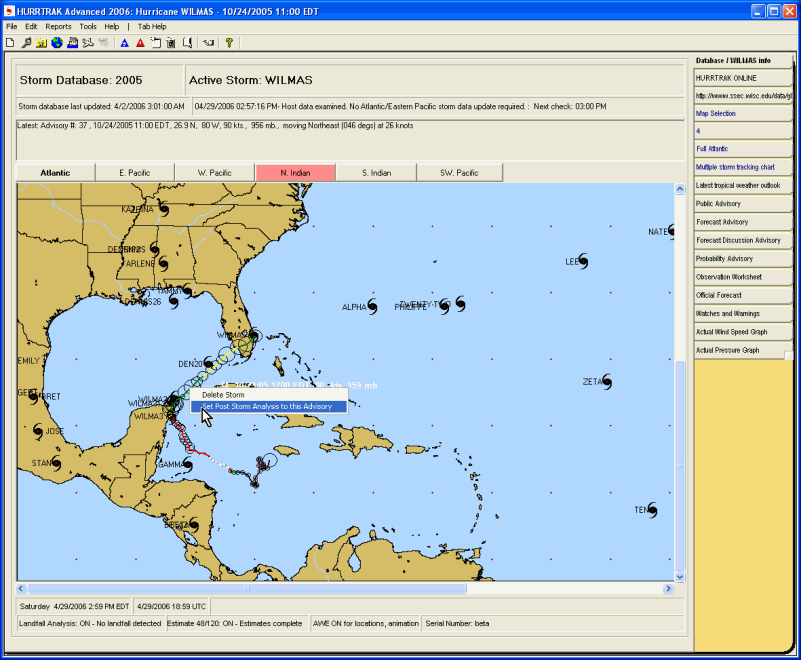The height and width of the screenshot is (660, 801).
Task: Choose Set Post Storm Analysis to this Advisory
Action: (x=266, y=407)
